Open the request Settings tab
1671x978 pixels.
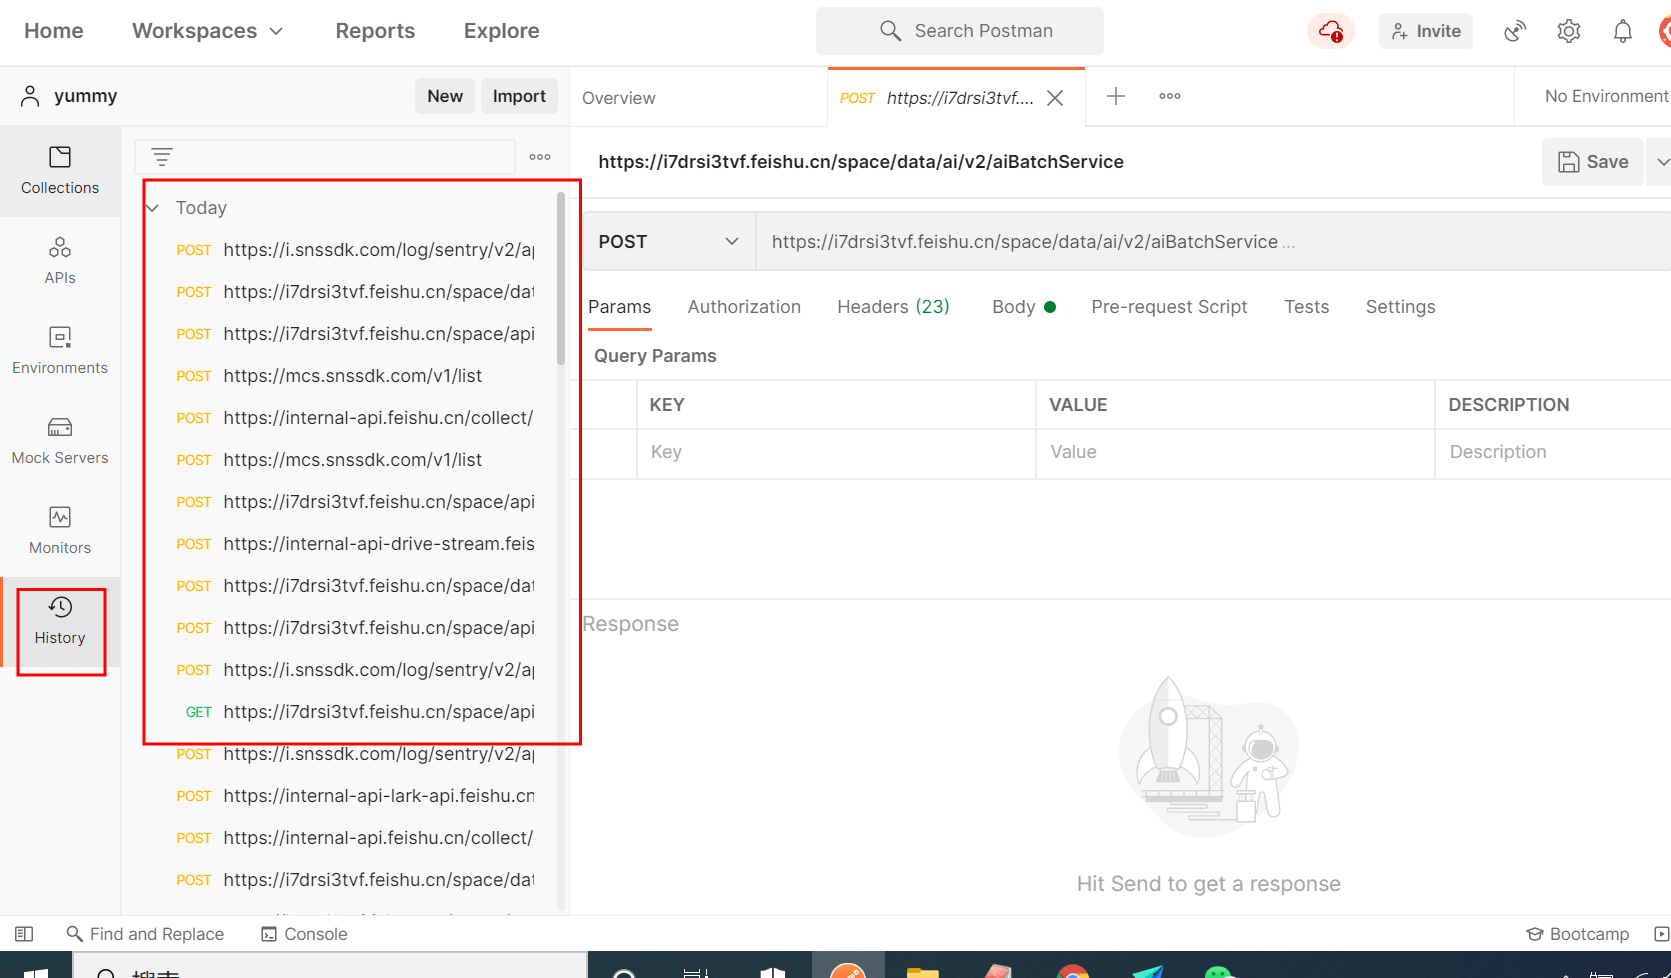(x=1400, y=307)
